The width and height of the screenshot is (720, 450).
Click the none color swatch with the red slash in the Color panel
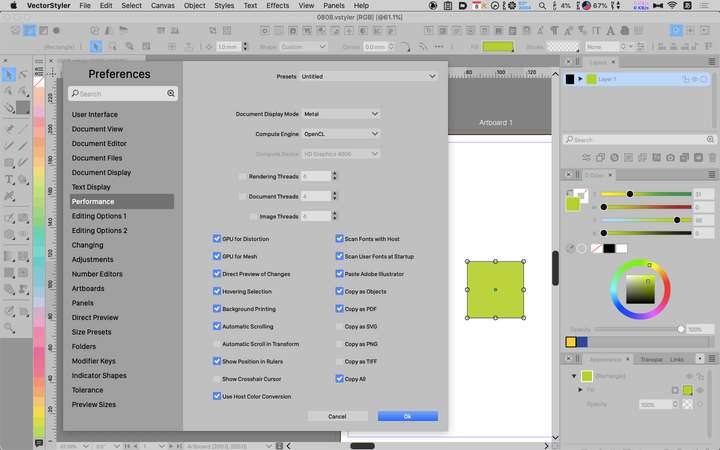596,248
